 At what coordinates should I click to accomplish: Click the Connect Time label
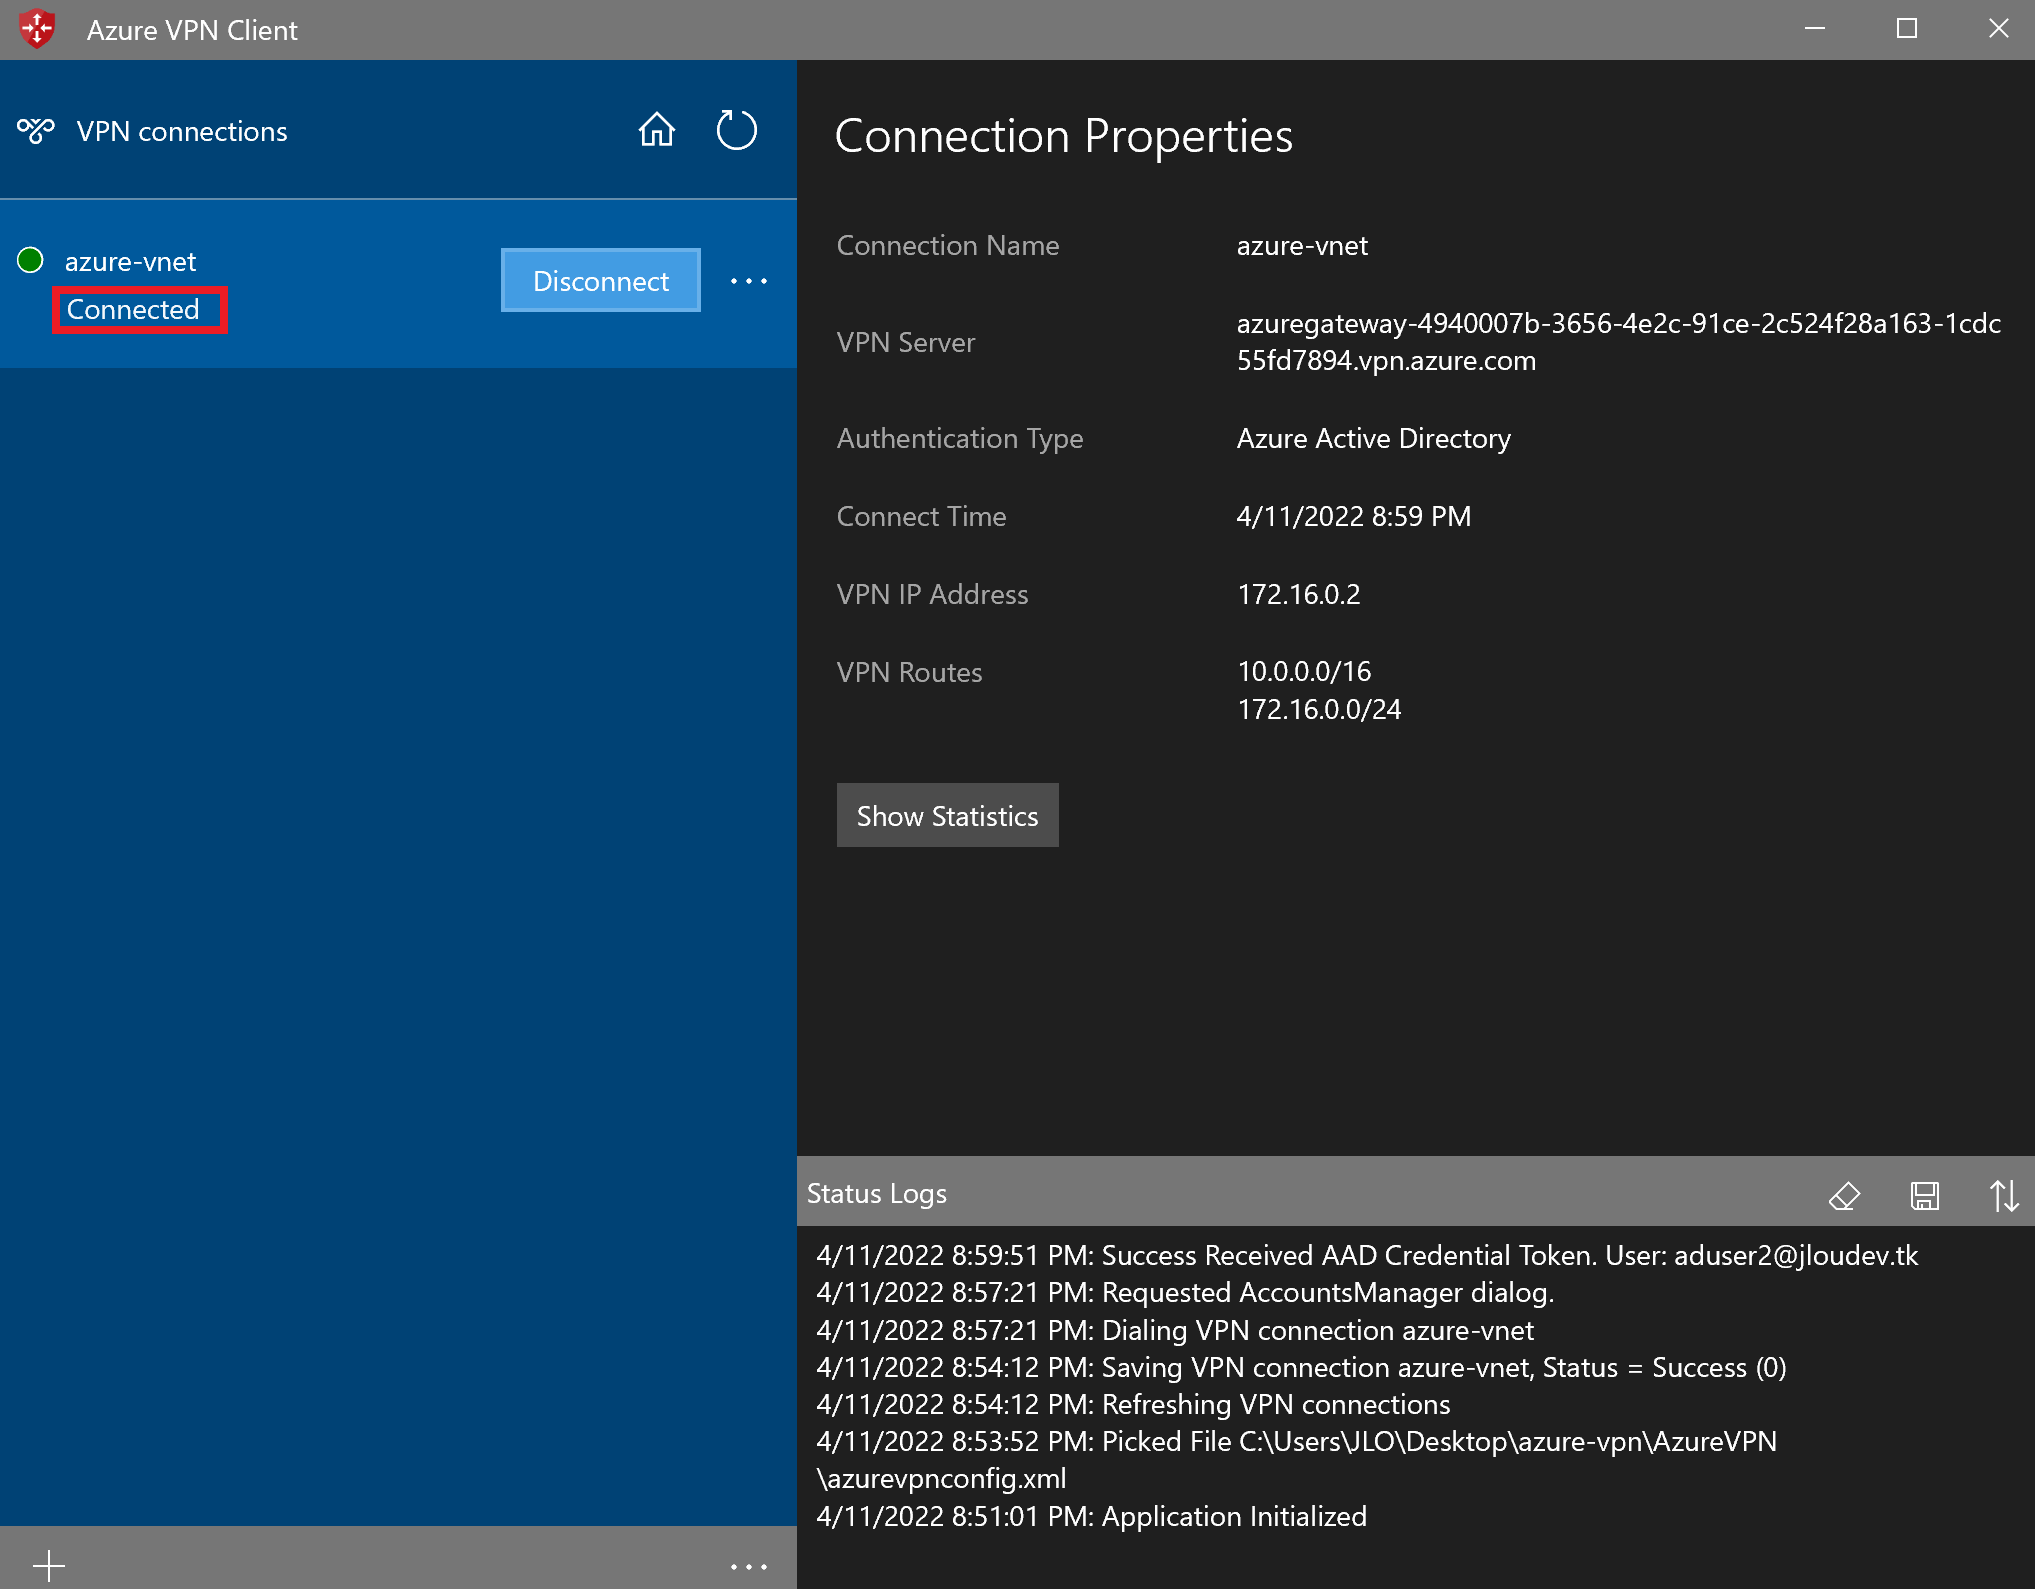pos(921,516)
